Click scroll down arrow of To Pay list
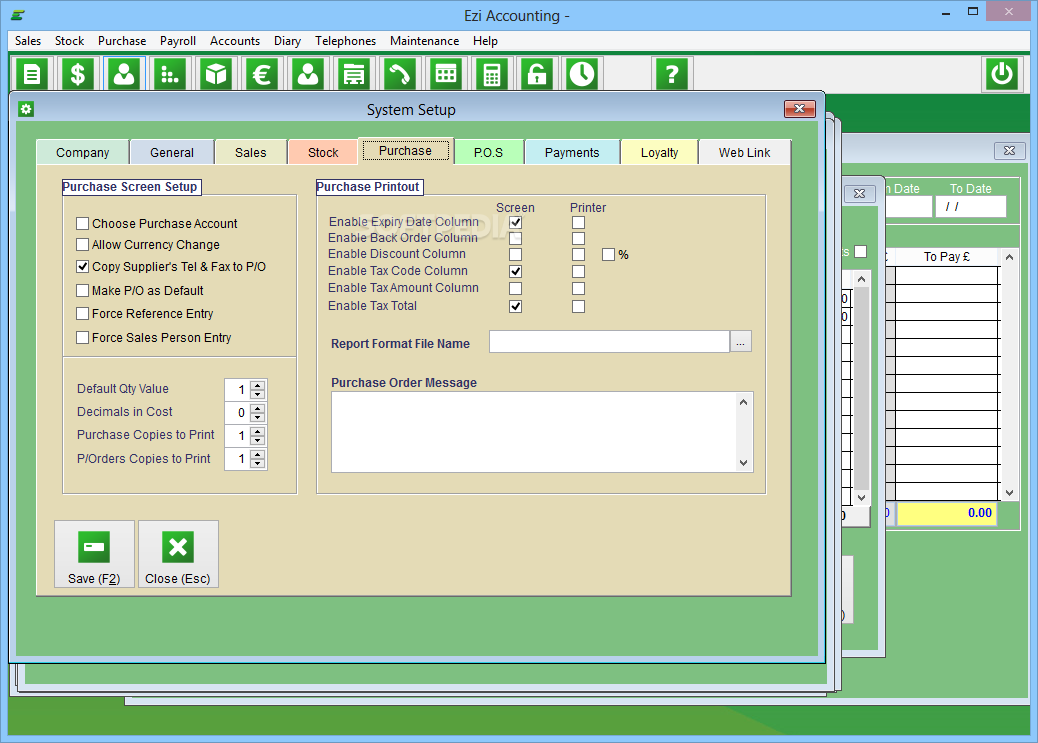This screenshot has height=743, width=1038. [1009, 493]
